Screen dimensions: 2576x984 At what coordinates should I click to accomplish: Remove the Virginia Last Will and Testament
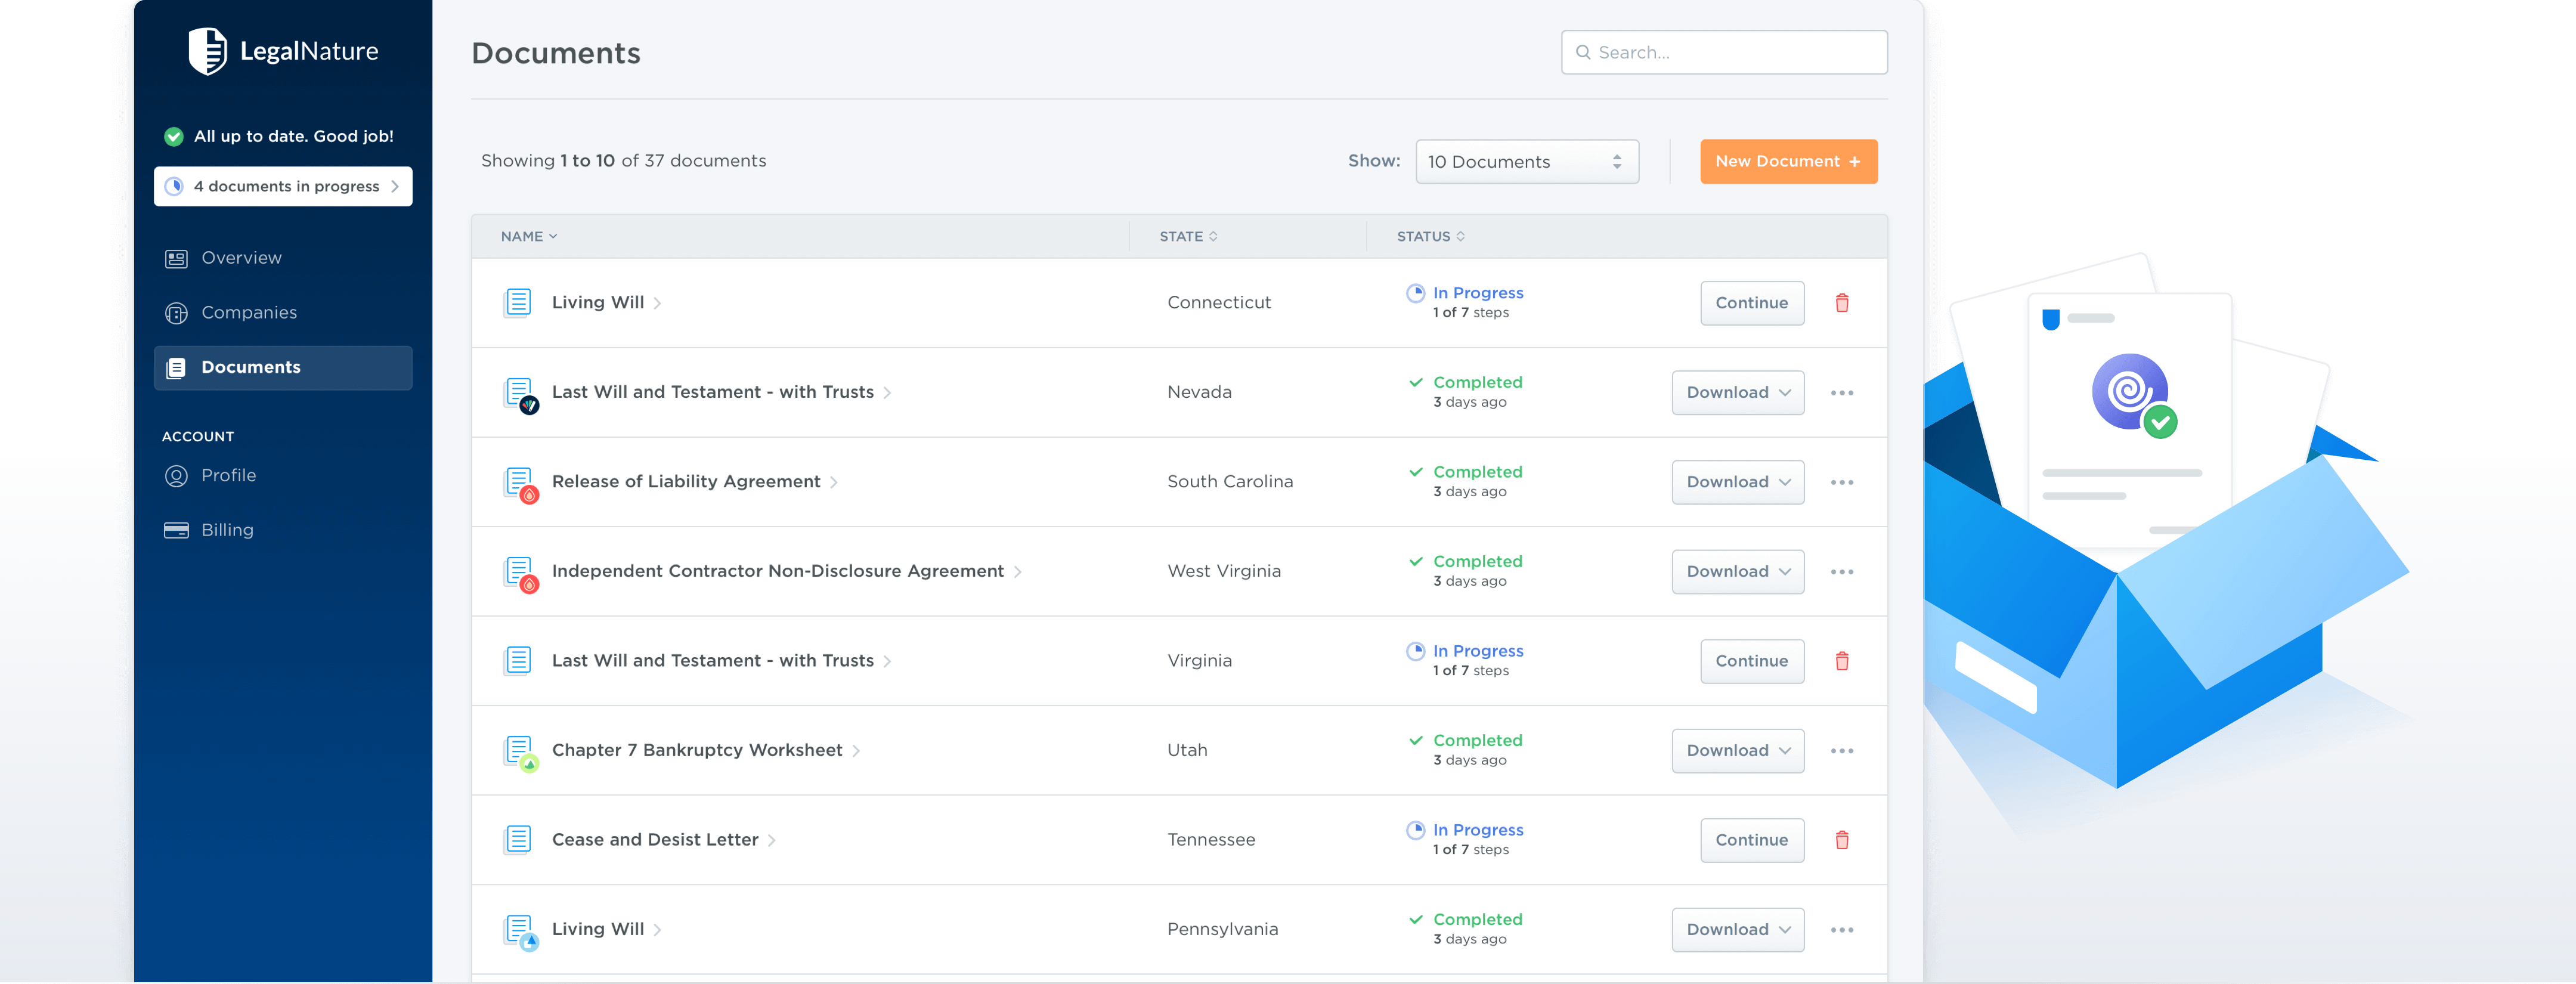1841,661
